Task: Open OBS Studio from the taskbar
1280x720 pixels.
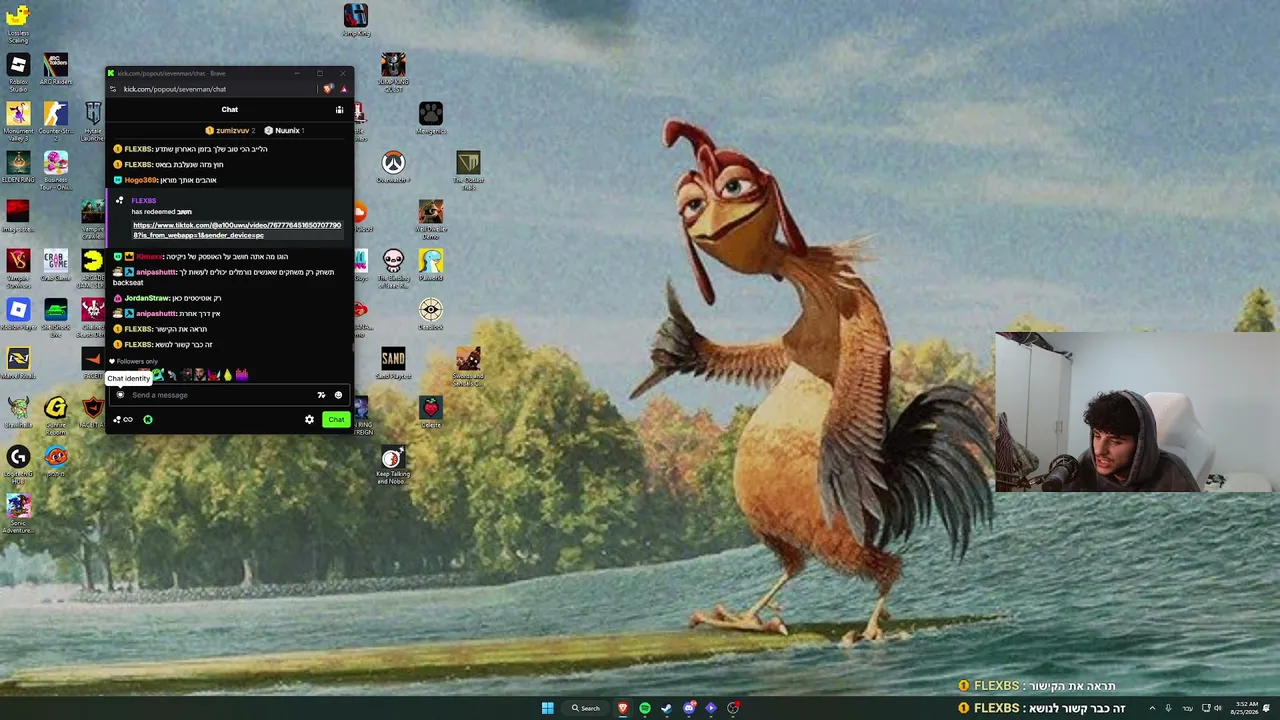Action: (733, 708)
